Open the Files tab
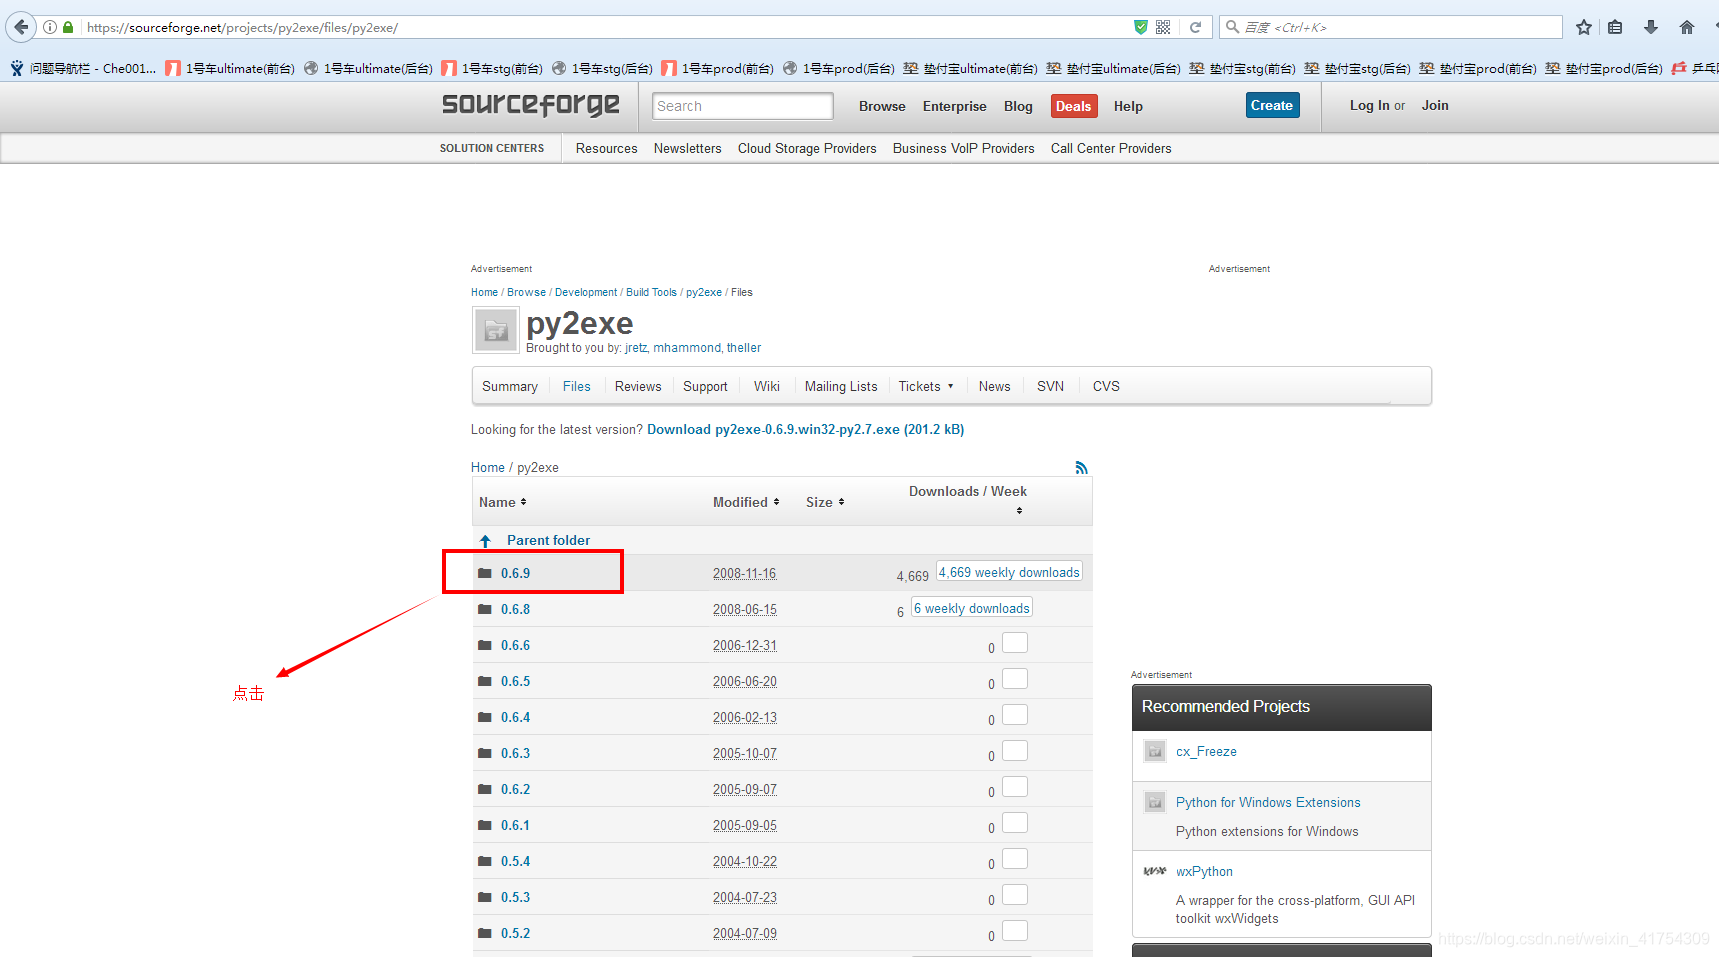Viewport: 1719px width, 957px height. (x=576, y=386)
